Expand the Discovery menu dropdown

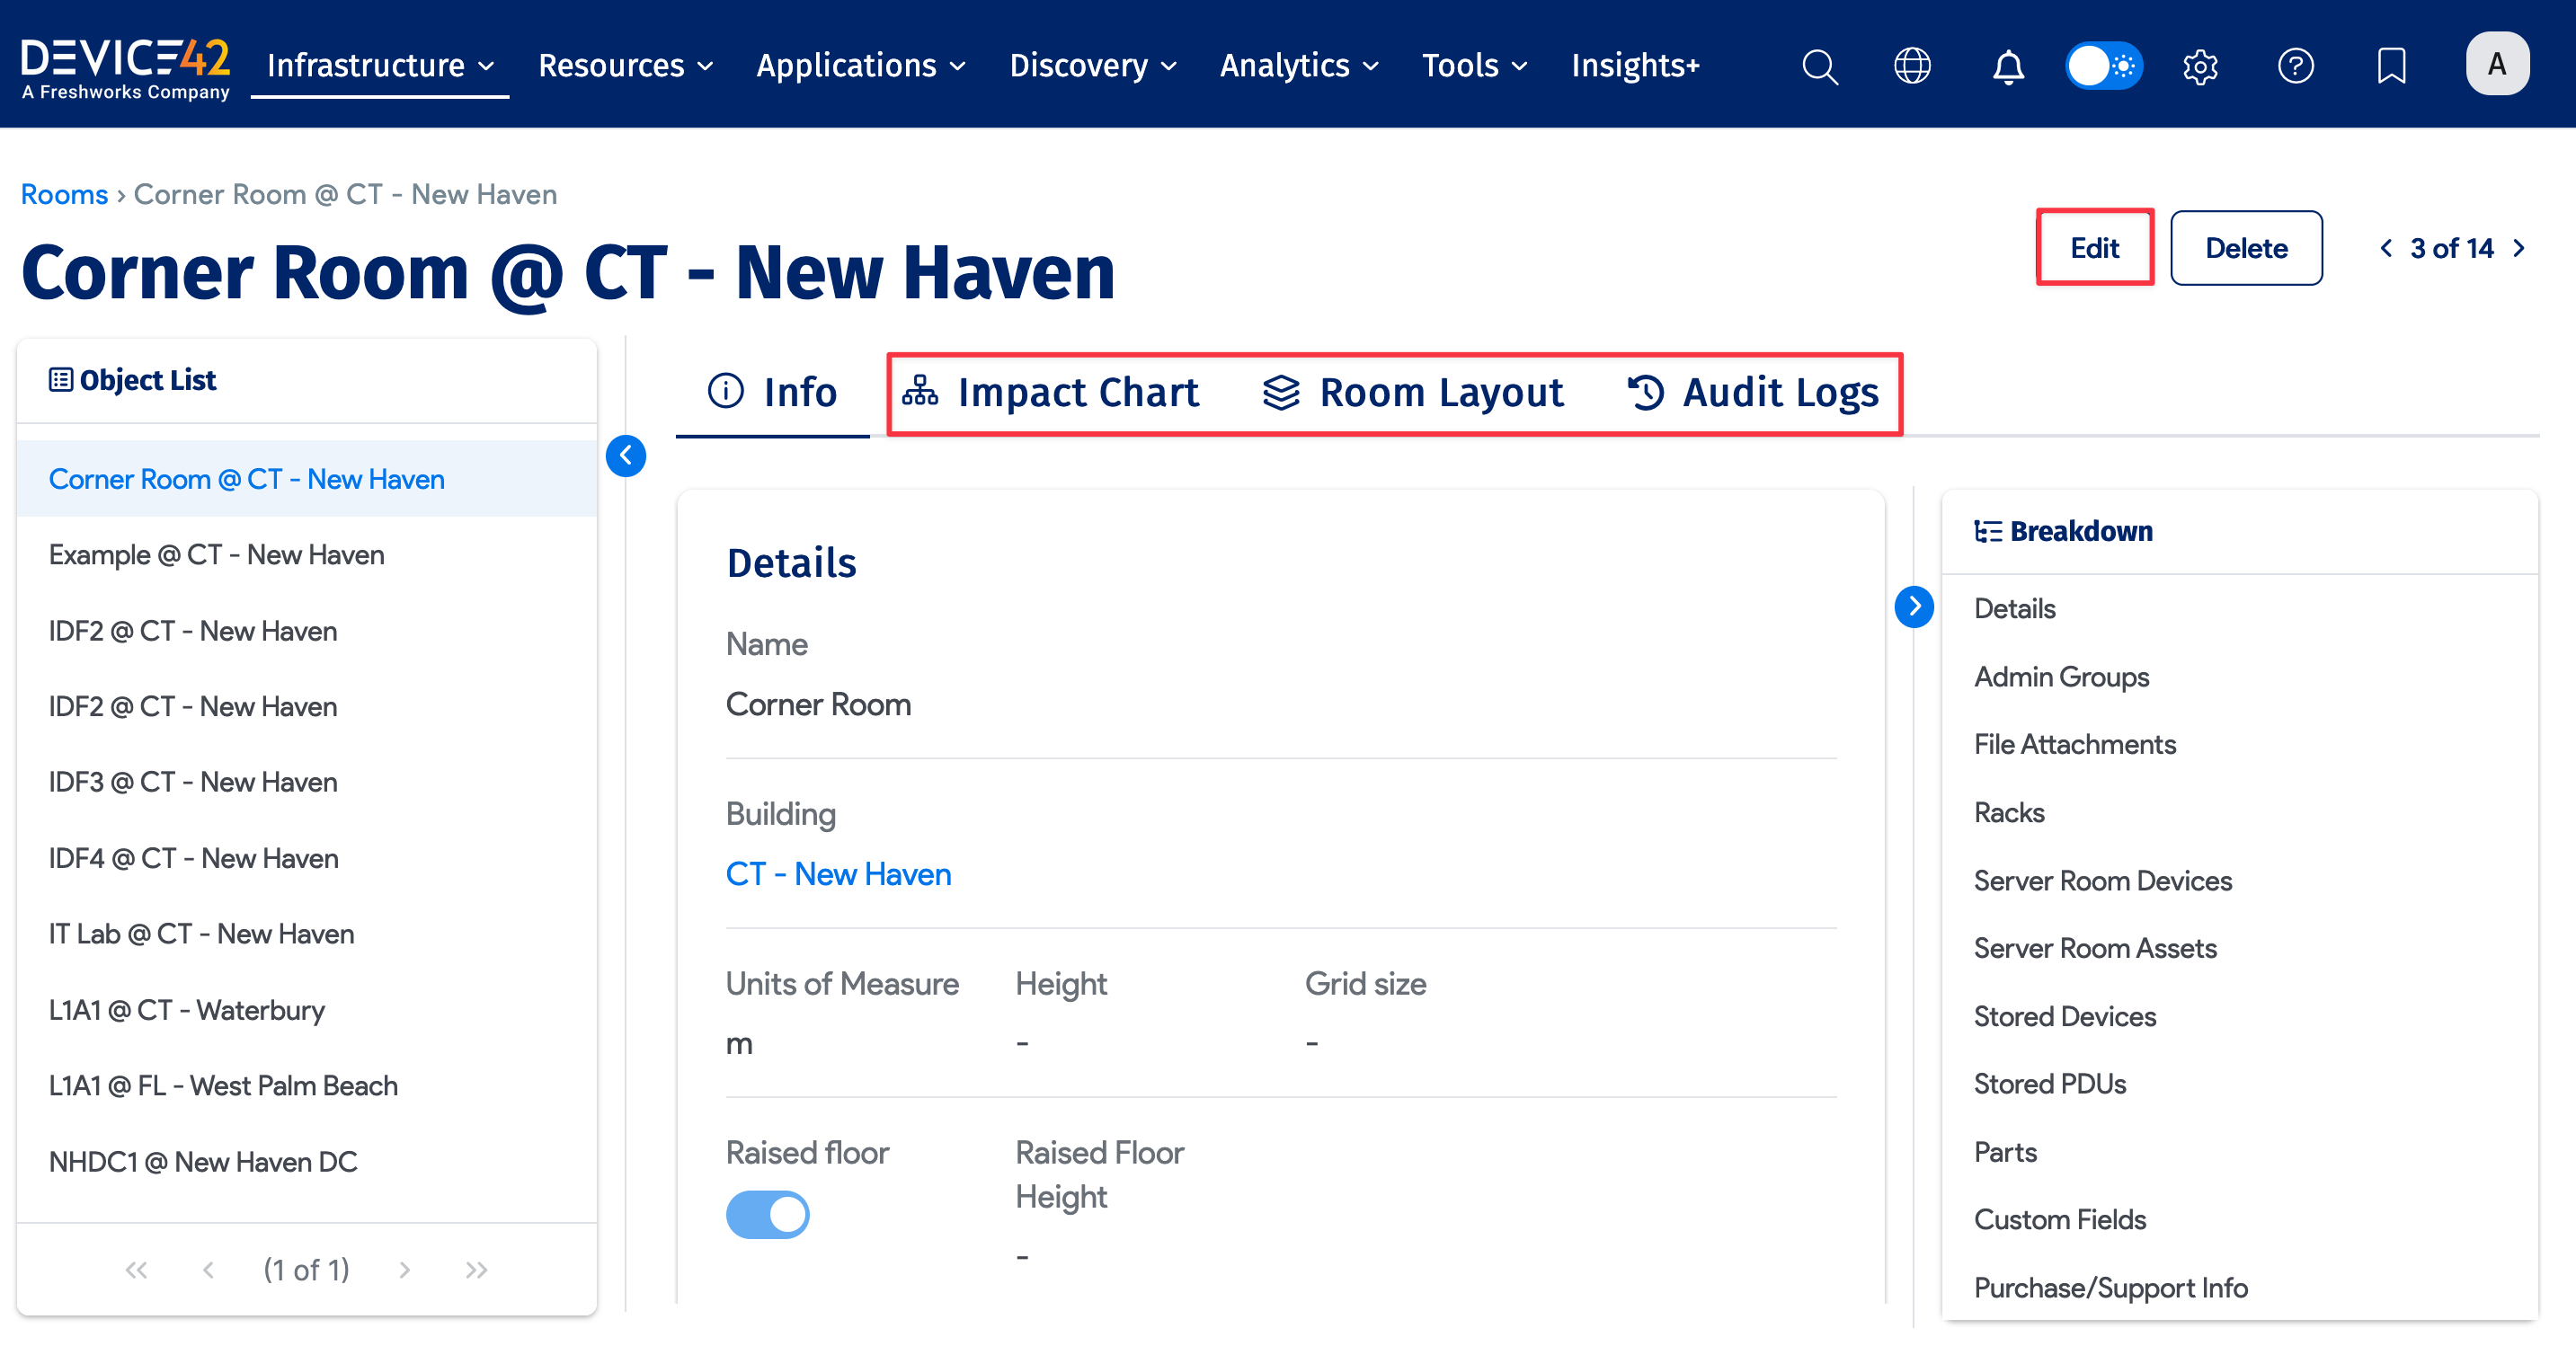(x=1093, y=66)
